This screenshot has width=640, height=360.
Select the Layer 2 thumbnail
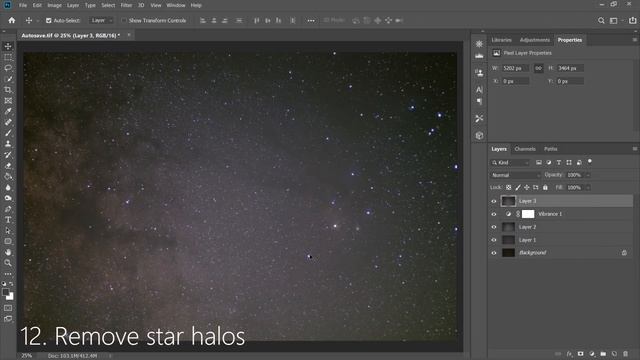pos(508,227)
